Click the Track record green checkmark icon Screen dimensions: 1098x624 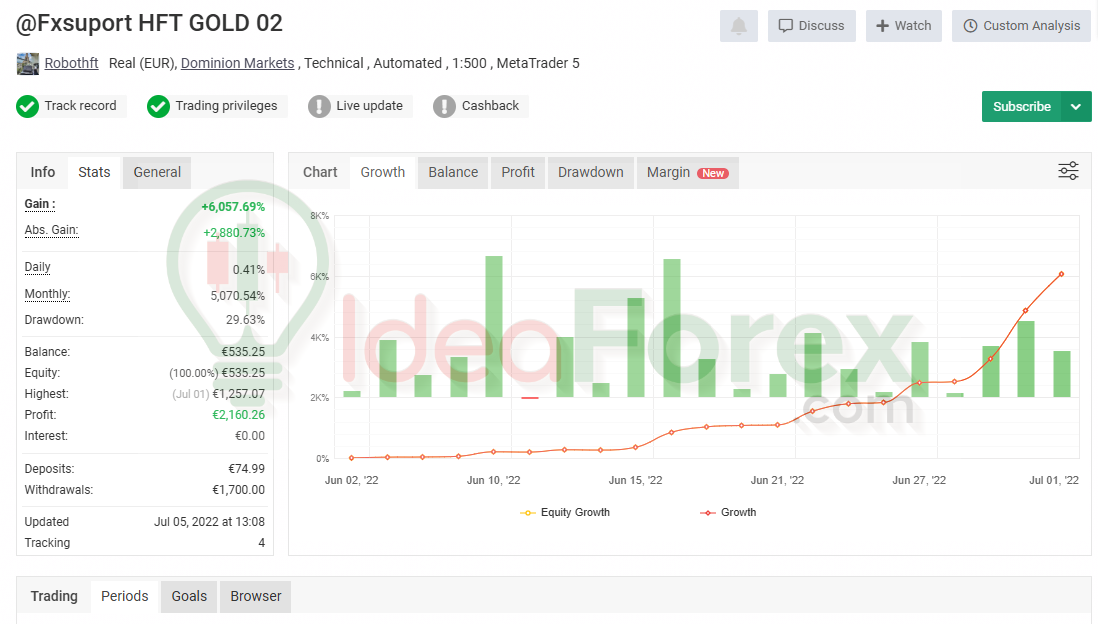click(27, 106)
